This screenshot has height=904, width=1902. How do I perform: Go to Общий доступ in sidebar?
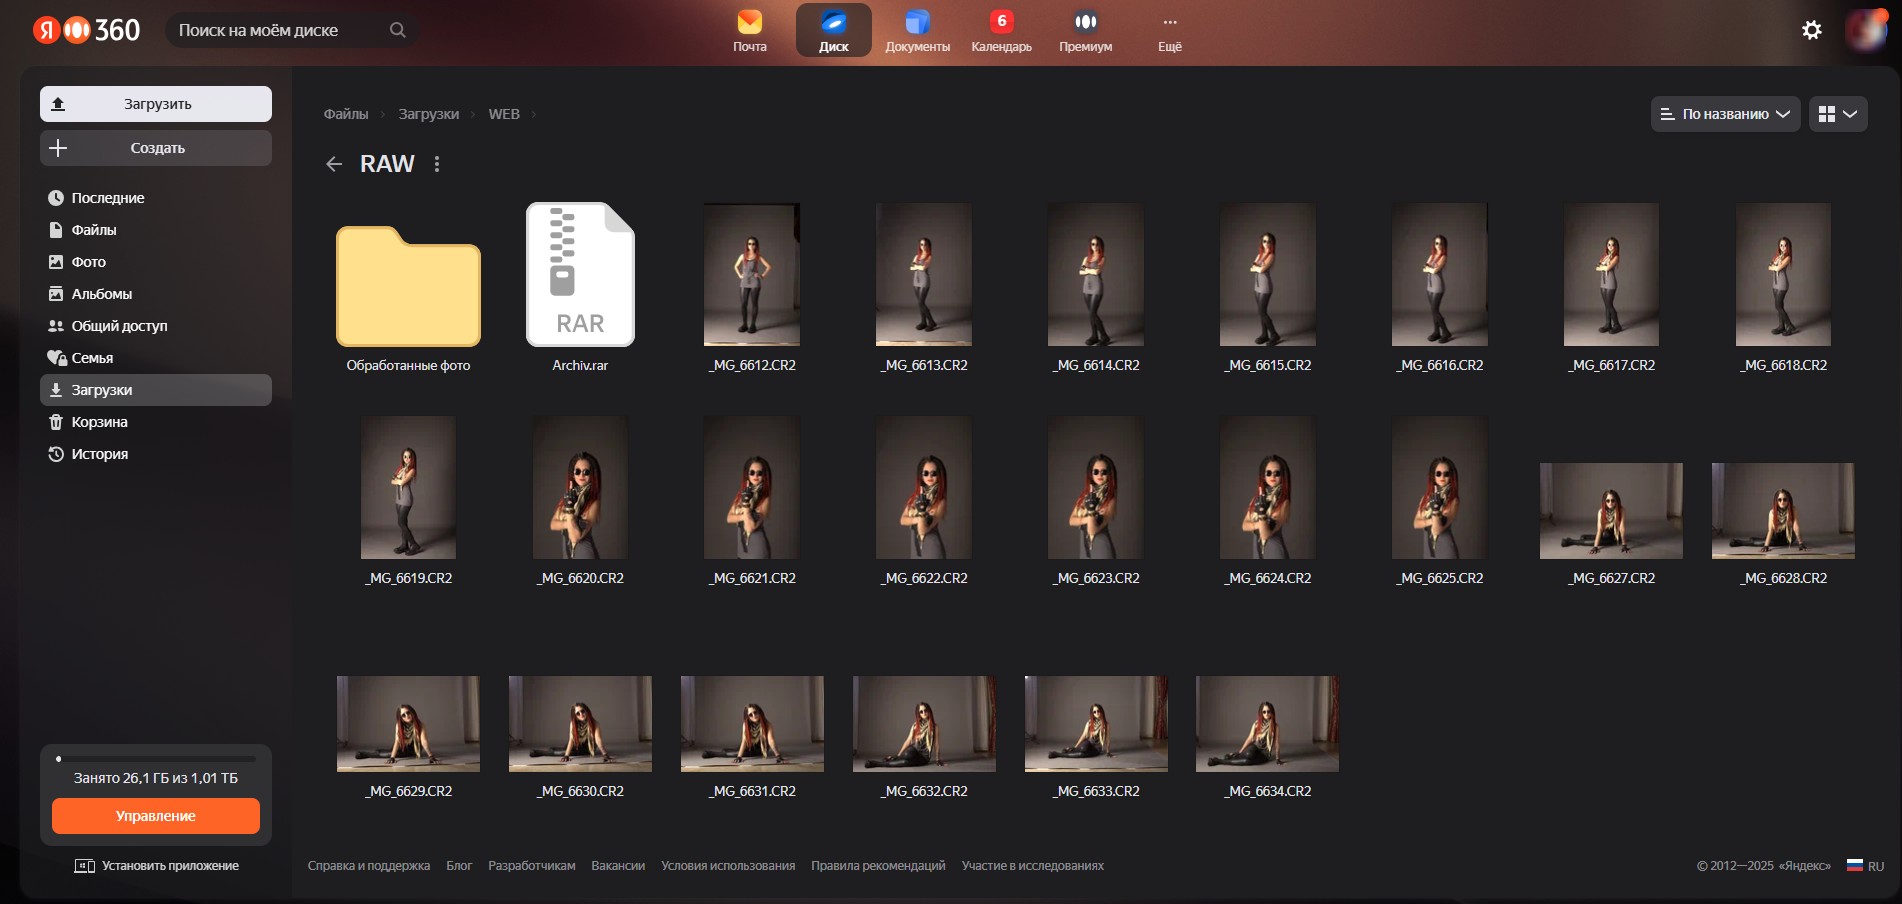click(x=119, y=326)
